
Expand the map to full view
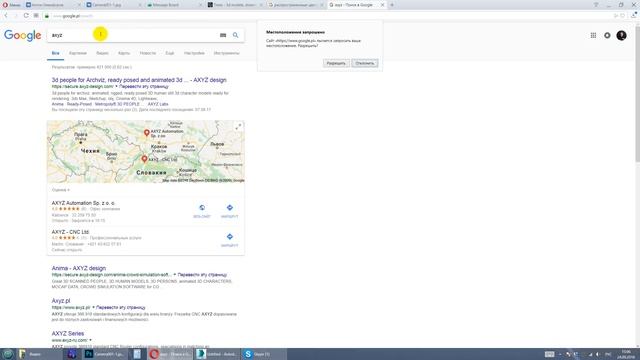click(x=238, y=127)
